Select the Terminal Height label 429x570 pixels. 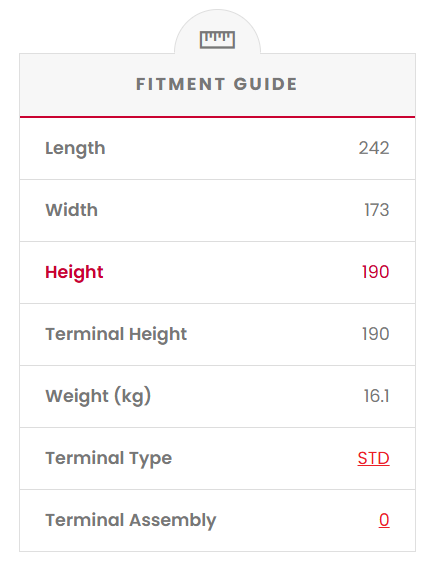point(116,334)
